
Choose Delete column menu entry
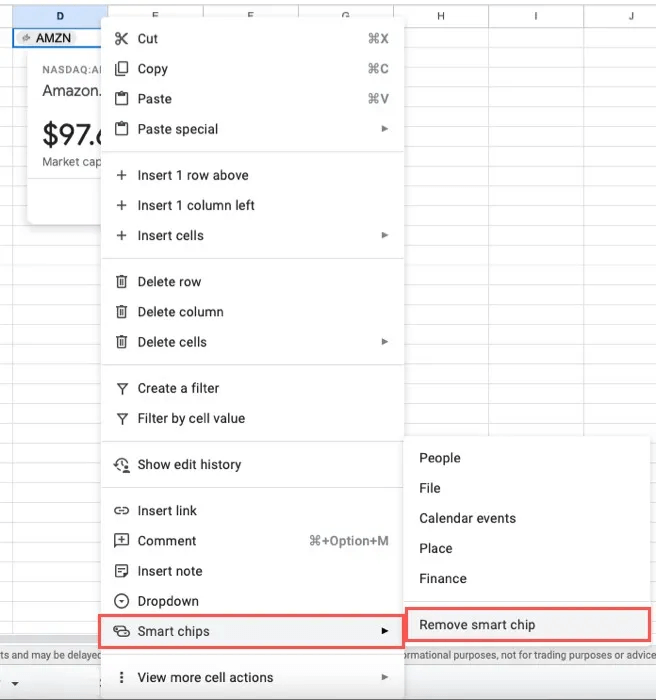point(252,312)
